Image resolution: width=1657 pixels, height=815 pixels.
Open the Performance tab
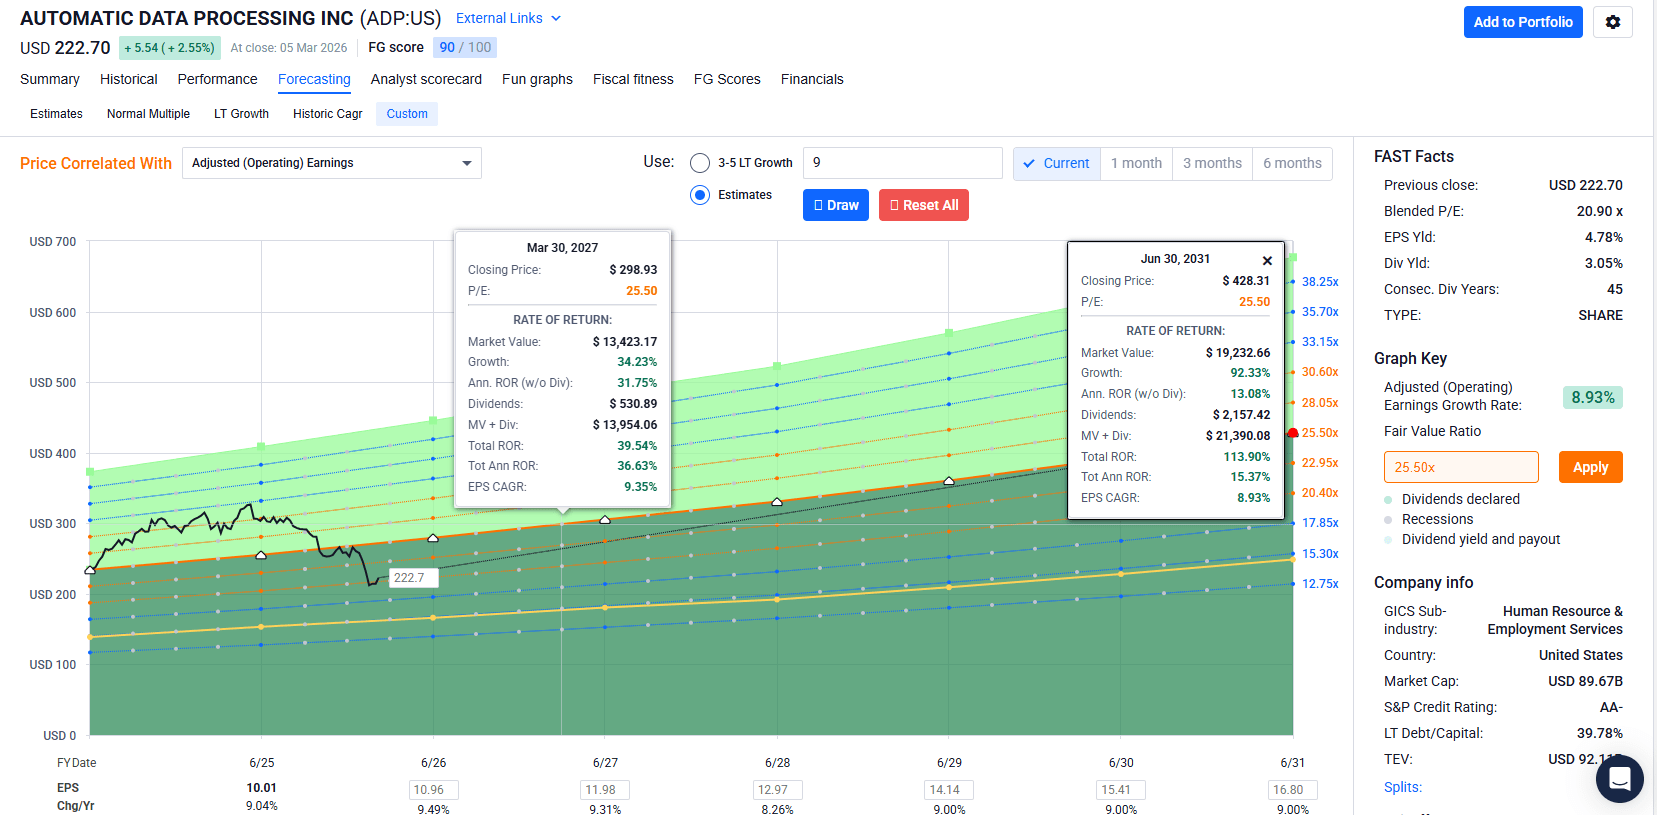pos(217,79)
